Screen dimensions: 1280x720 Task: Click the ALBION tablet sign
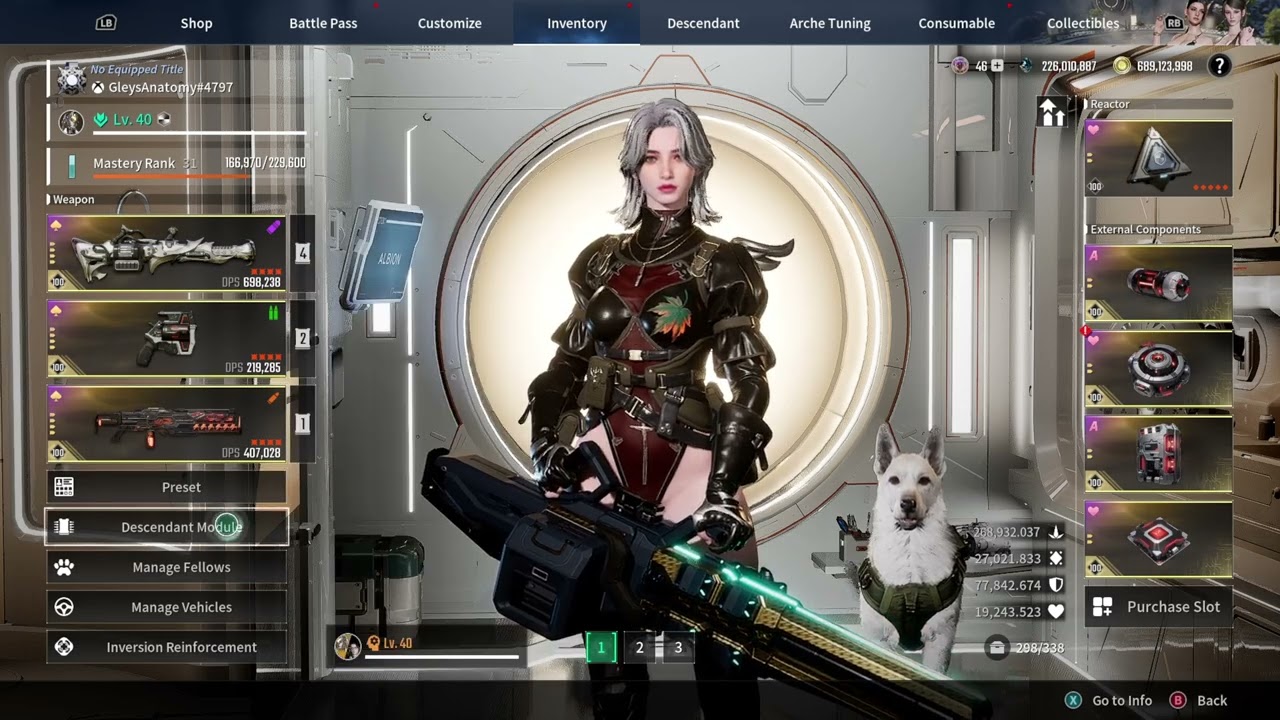click(x=382, y=256)
